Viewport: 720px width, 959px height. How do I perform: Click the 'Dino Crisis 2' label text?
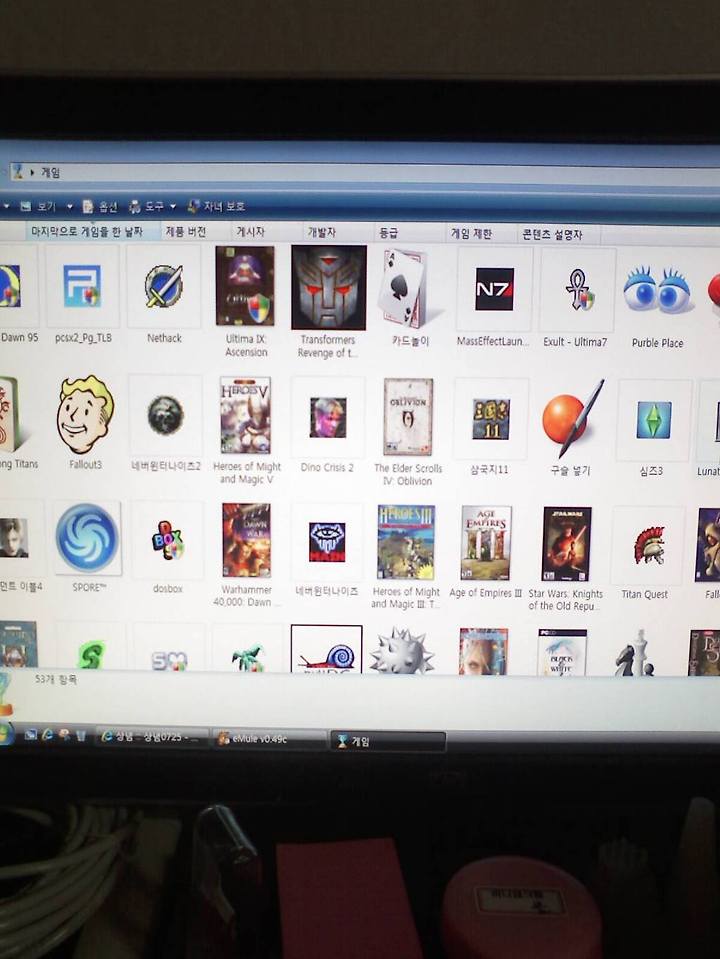[327, 467]
